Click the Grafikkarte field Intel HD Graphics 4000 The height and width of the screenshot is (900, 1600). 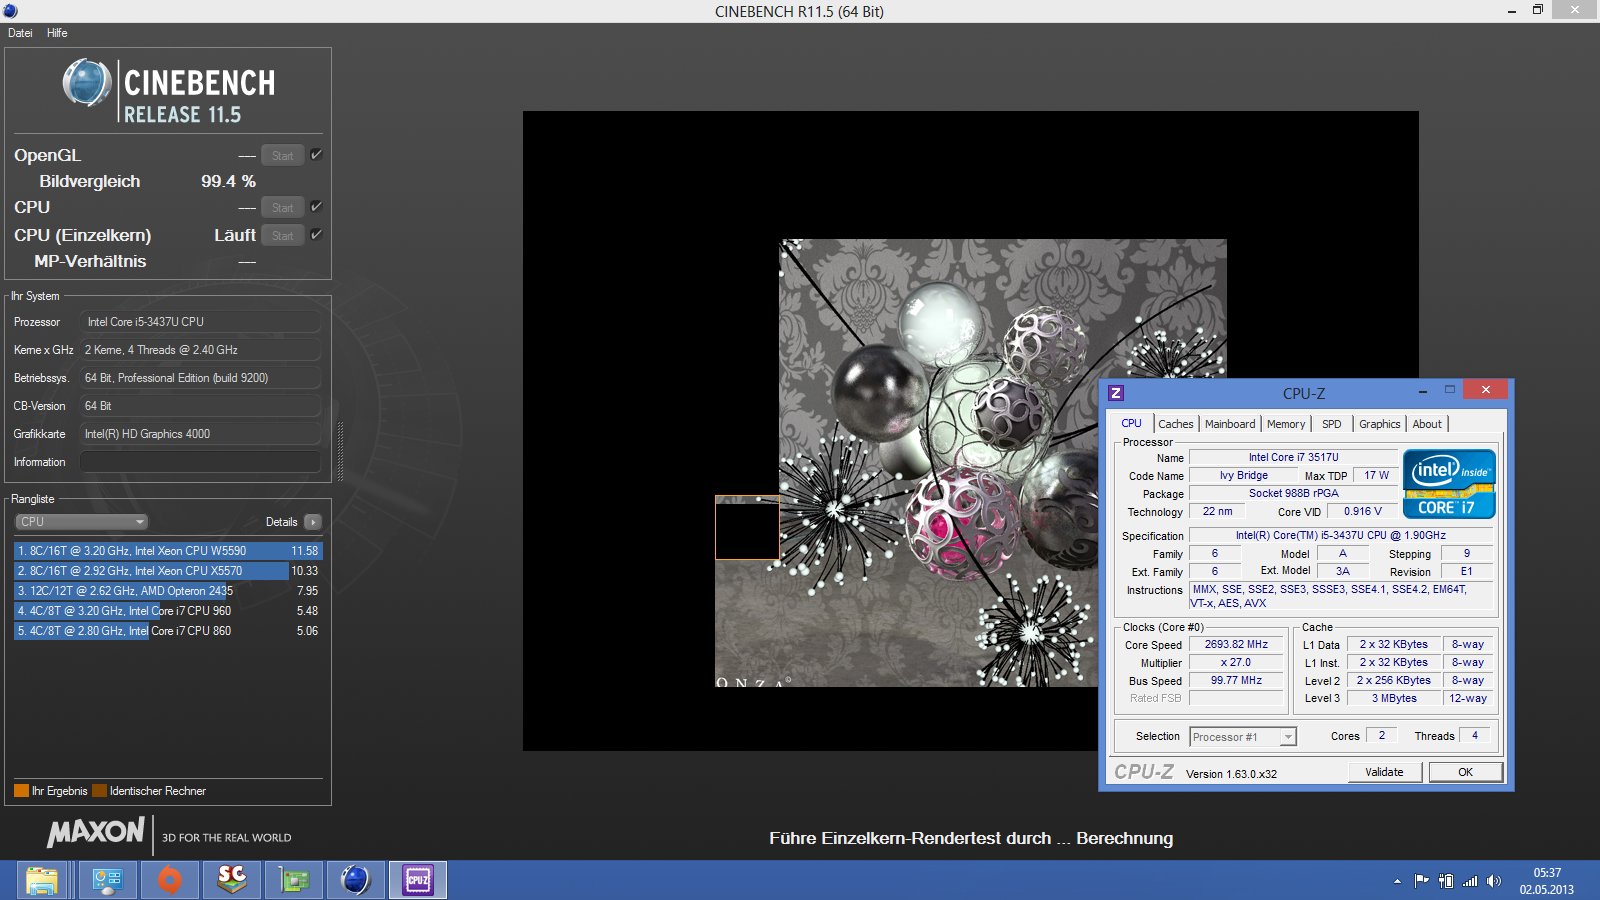point(200,434)
